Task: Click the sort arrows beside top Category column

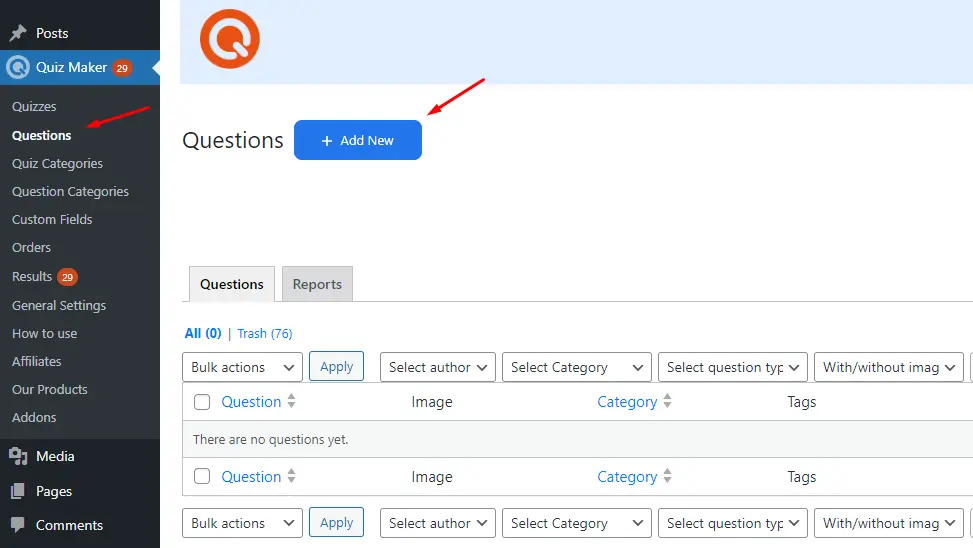Action: pyautogui.click(x=668, y=402)
